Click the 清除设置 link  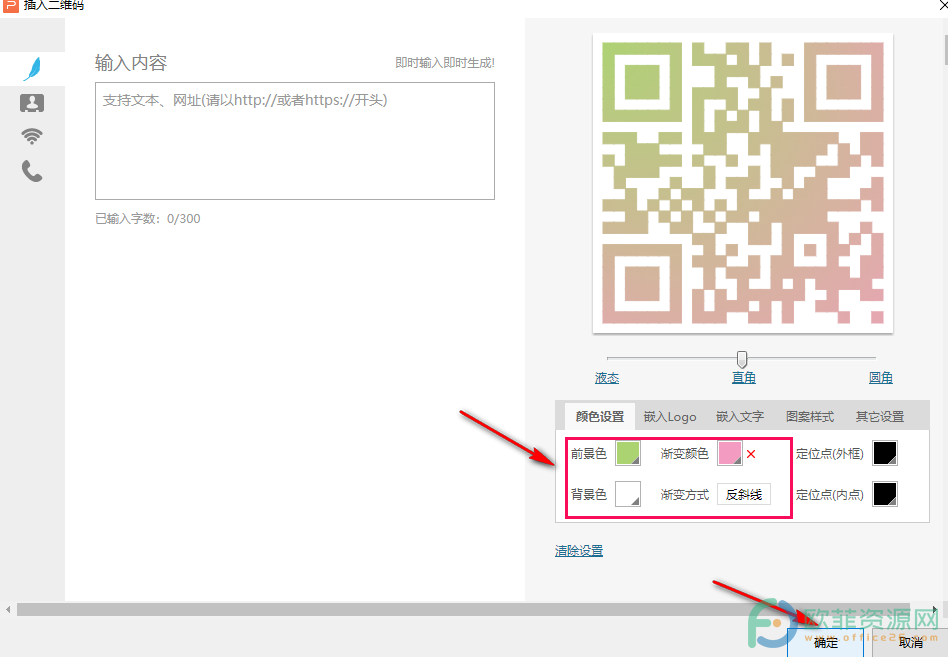pos(579,551)
